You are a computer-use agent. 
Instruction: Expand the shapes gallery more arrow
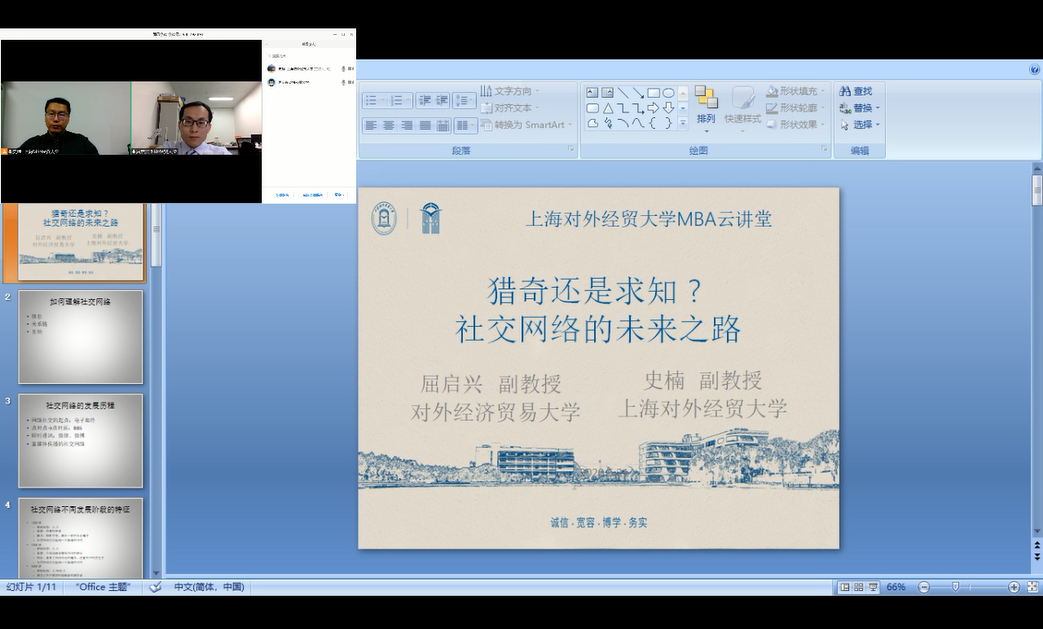click(683, 123)
